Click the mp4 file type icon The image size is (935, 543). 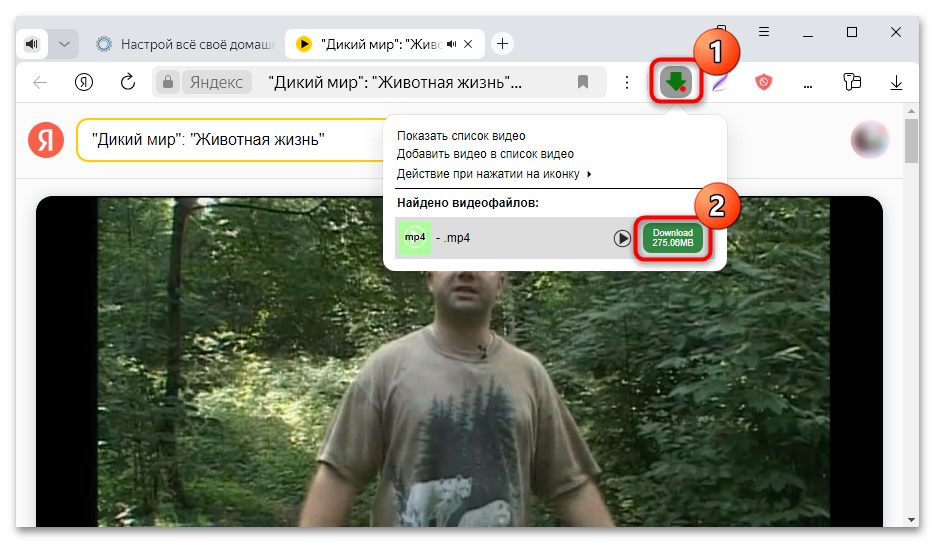click(x=414, y=237)
